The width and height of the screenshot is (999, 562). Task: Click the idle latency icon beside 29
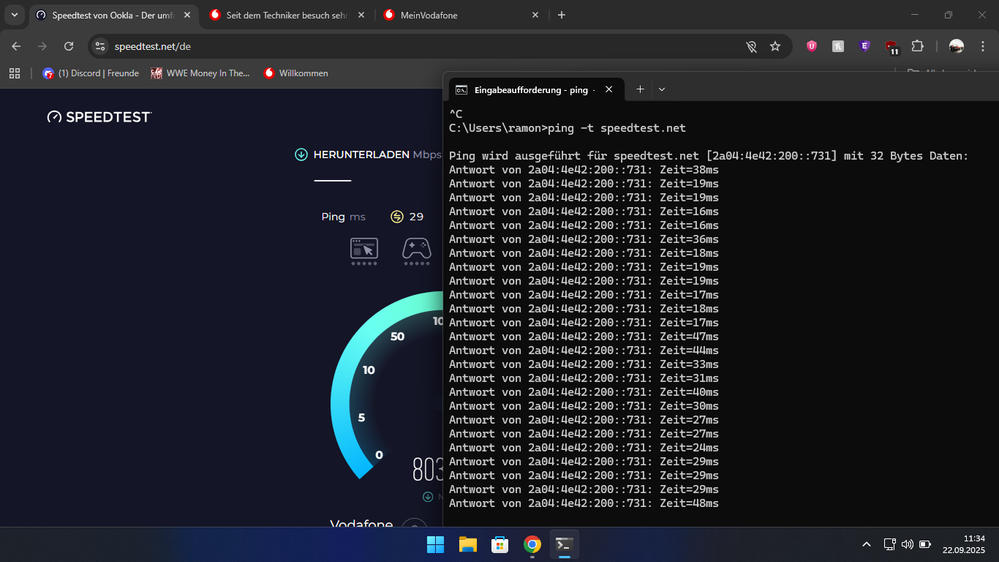tap(397, 217)
